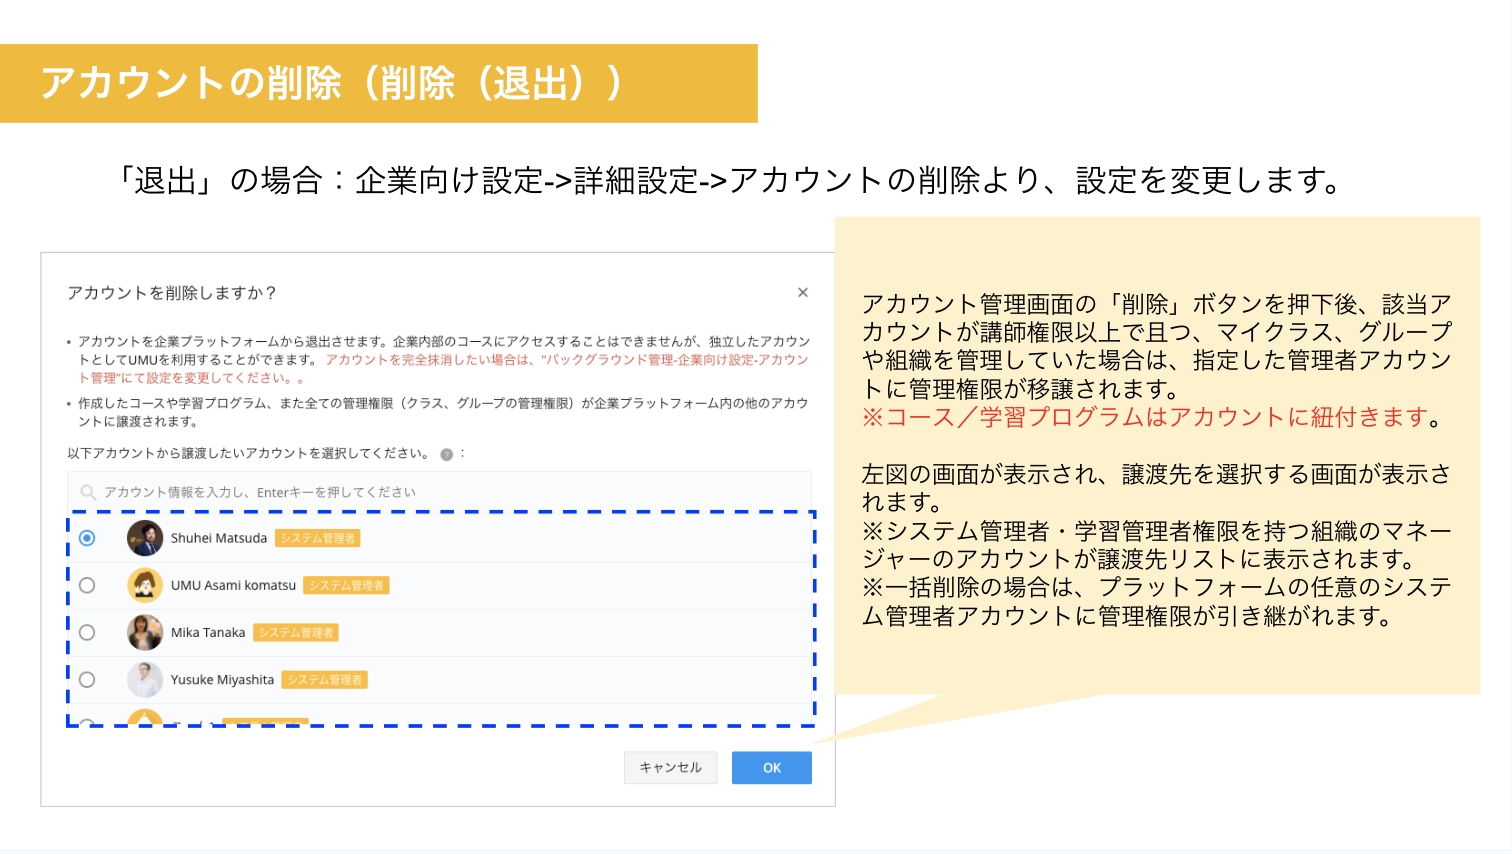Click the UMU Asami komatsu name text

coord(233,586)
